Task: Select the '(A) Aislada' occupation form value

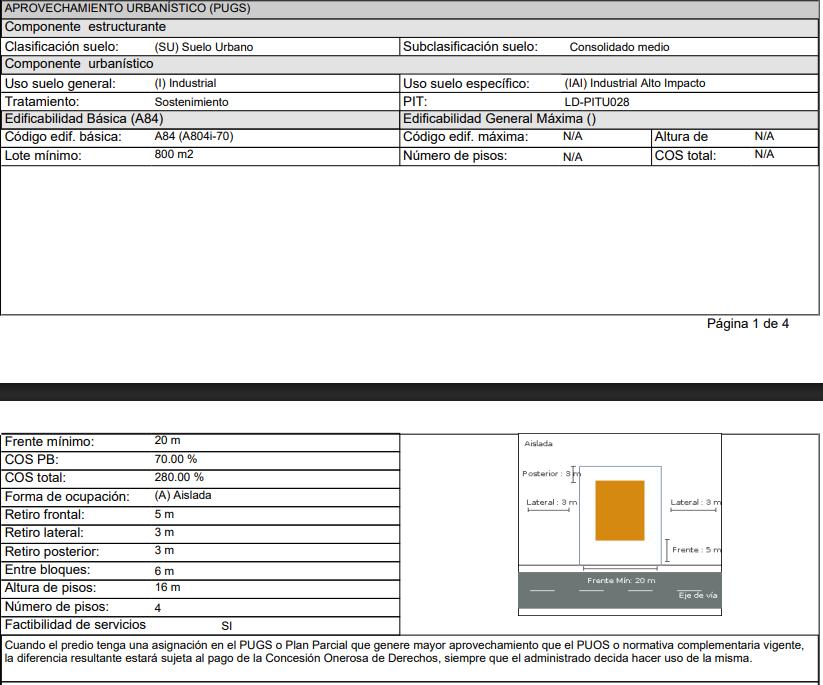Action: pos(182,496)
